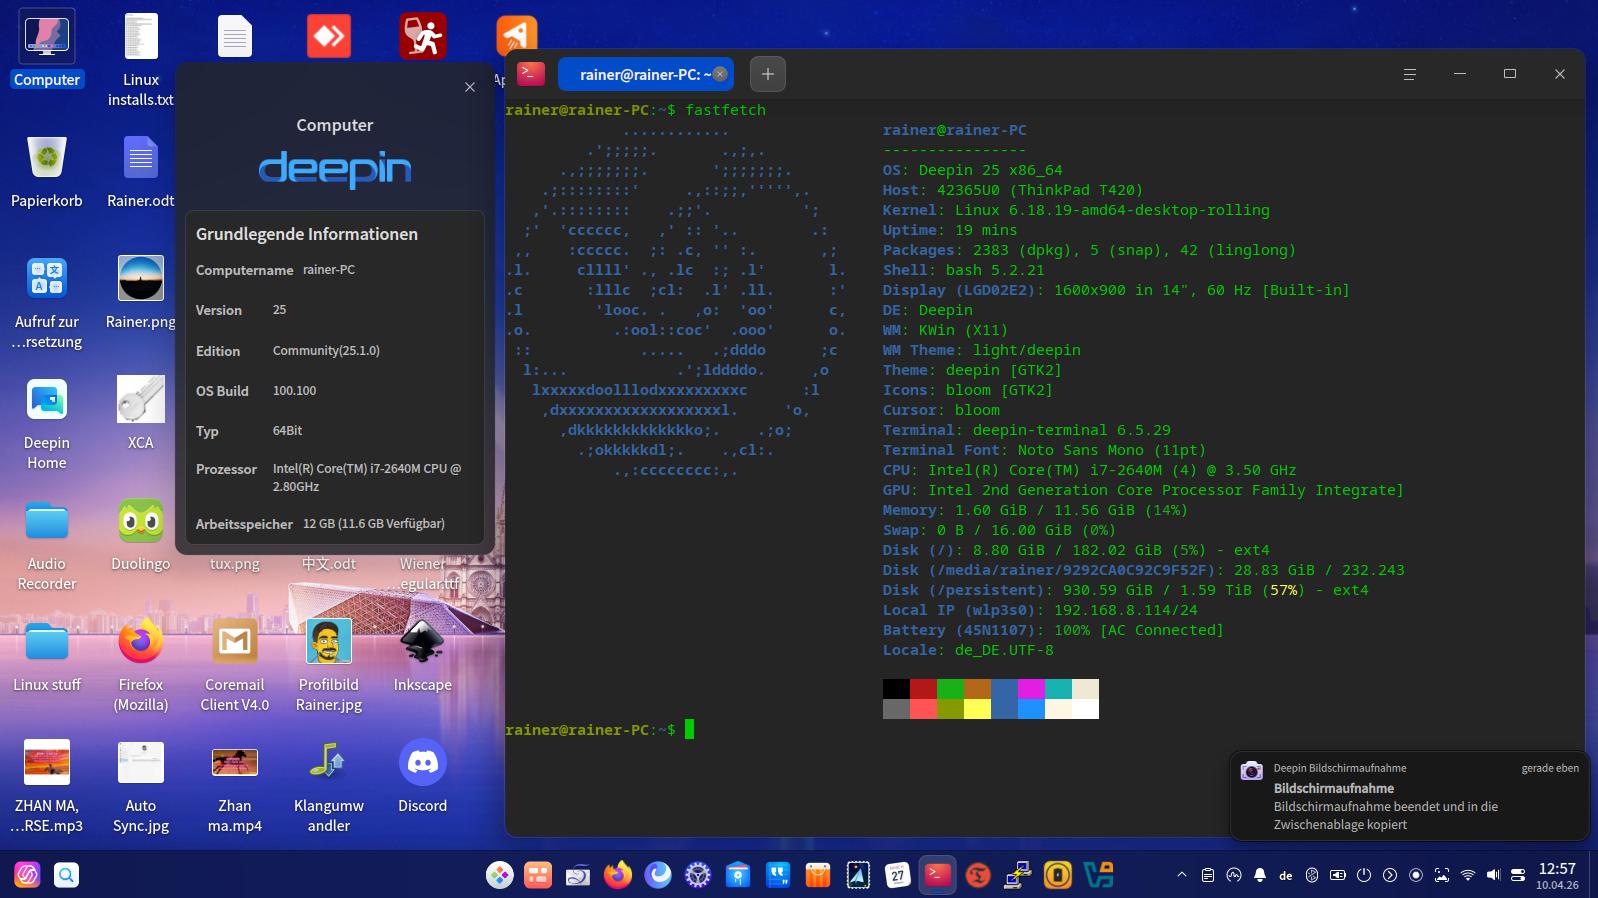Select the Inkscape desktop icon

422,656
